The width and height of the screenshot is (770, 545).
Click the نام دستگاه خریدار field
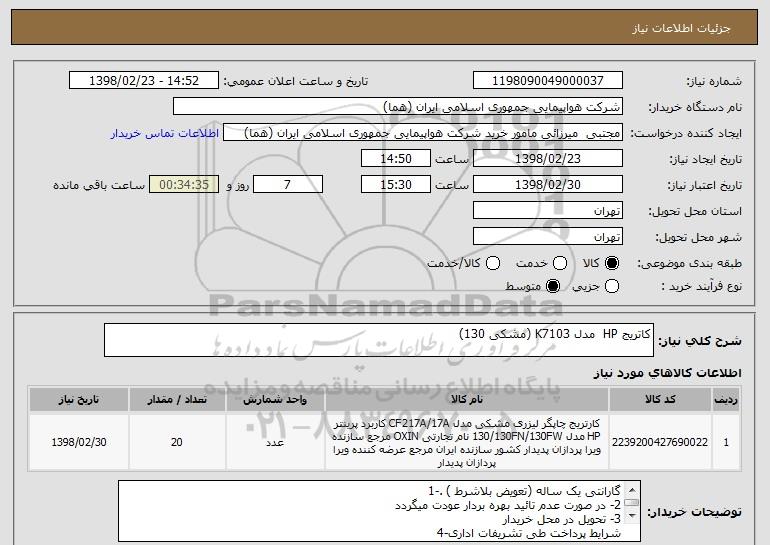coord(398,107)
